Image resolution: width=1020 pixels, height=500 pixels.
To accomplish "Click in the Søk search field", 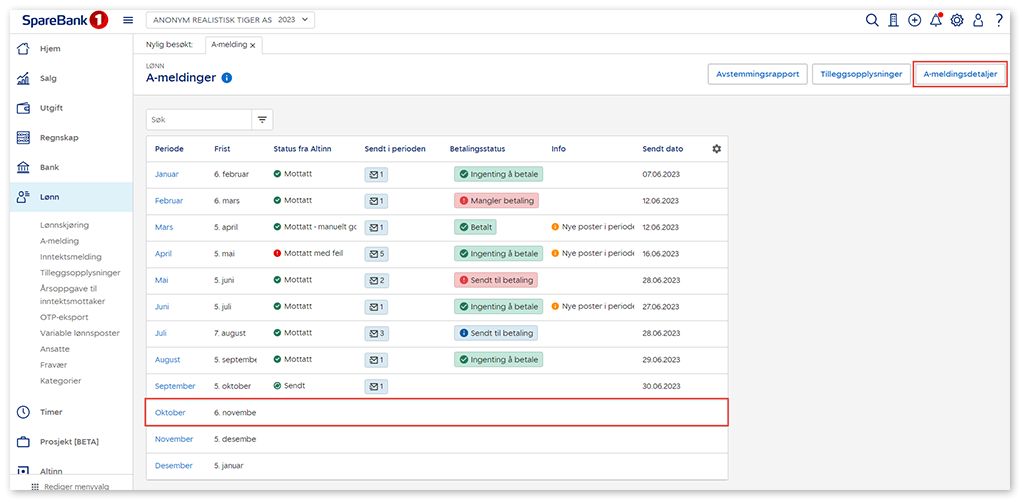I will coord(195,119).
